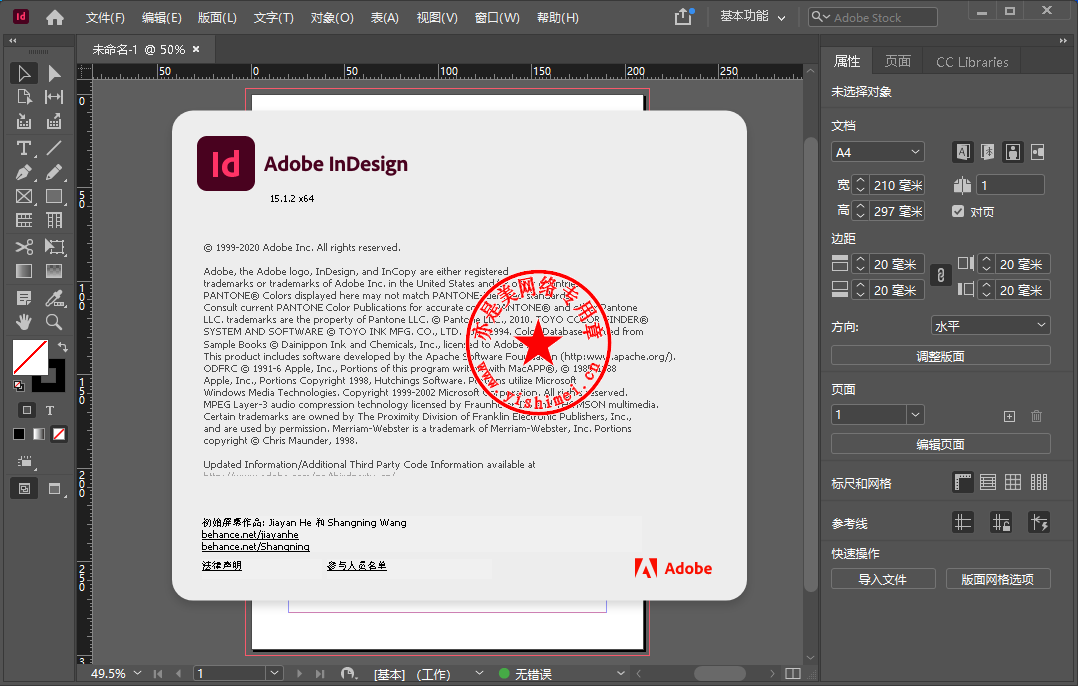
Task: Select the Pencil tool
Action: pos(54,172)
